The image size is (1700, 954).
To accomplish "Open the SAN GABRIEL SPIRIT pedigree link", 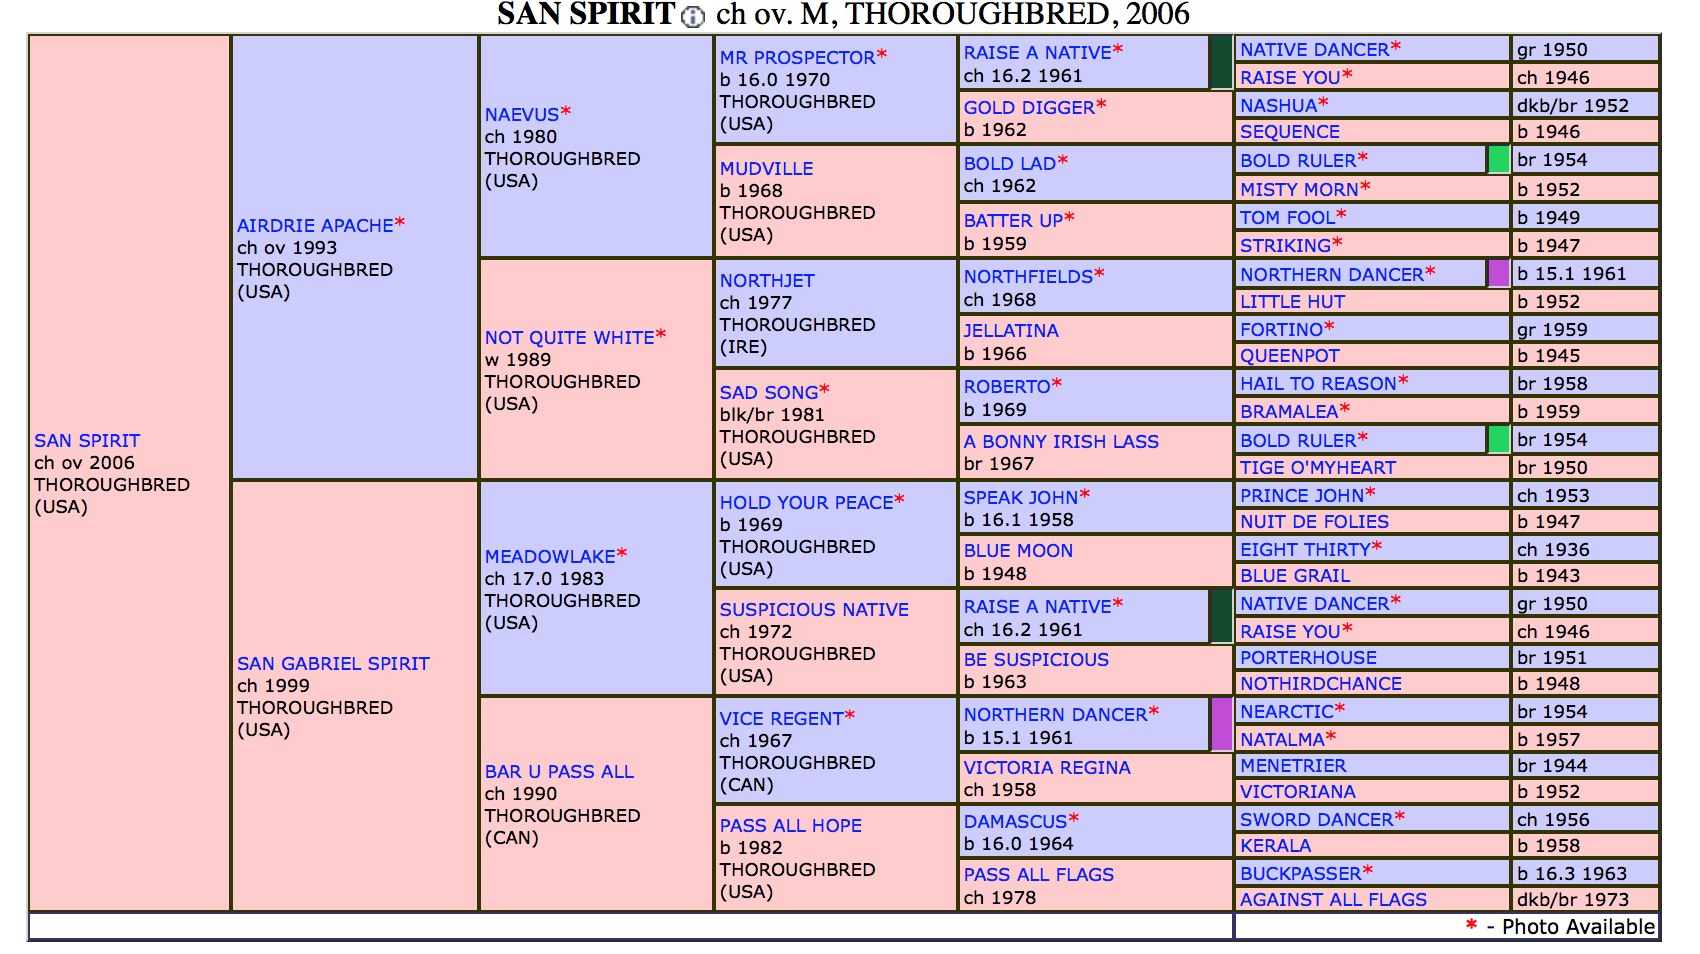I will (x=333, y=663).
